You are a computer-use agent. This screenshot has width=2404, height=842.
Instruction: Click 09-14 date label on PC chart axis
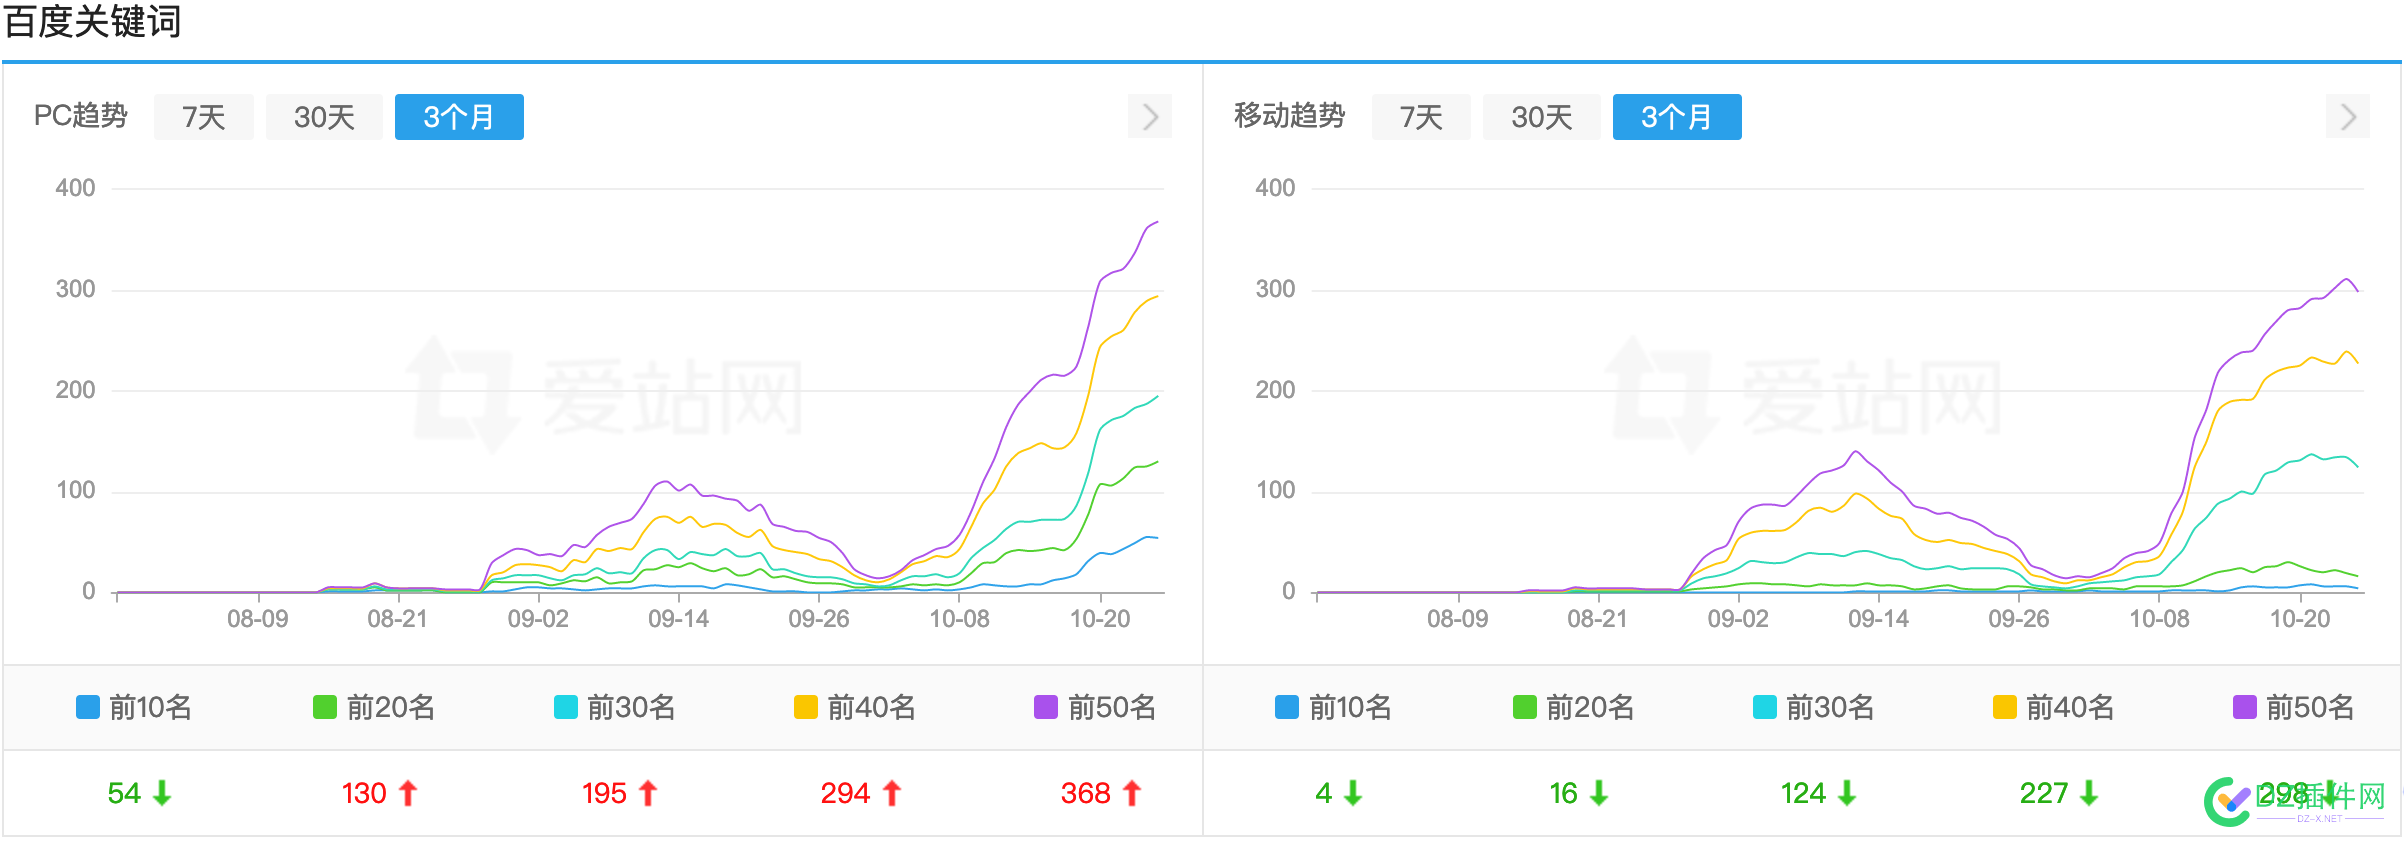click(679, 619)
